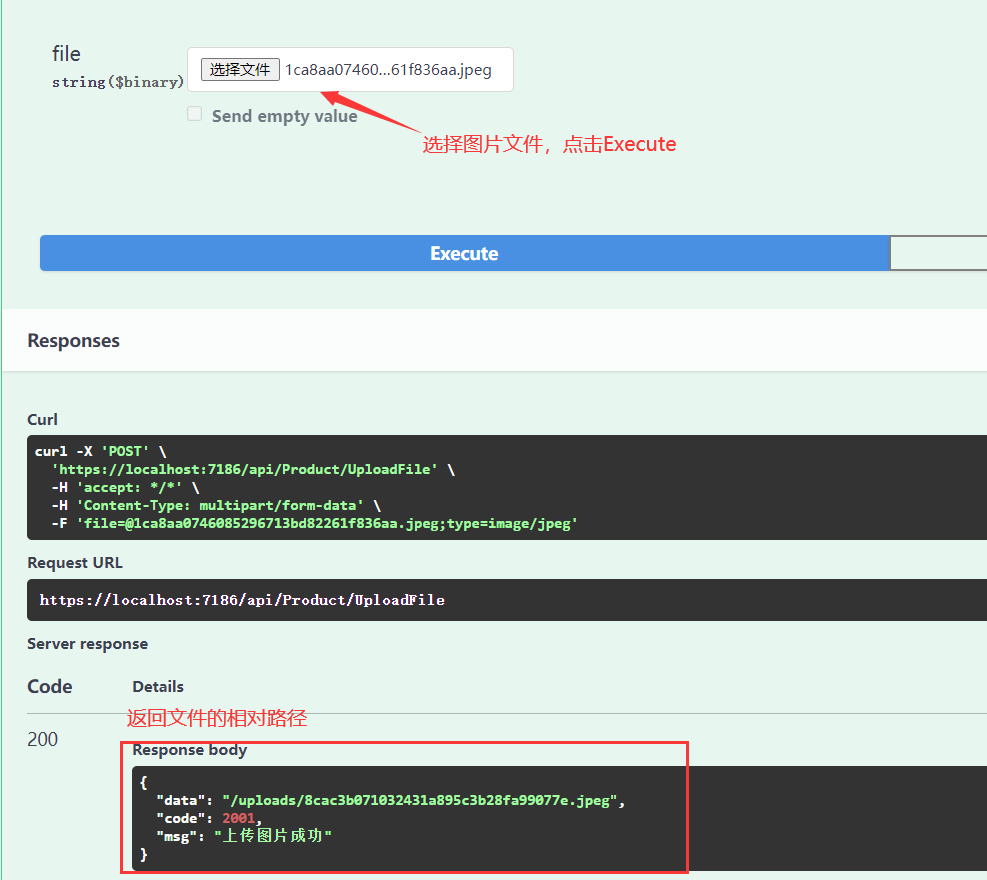Click the Request URL label

coord(75,563)
